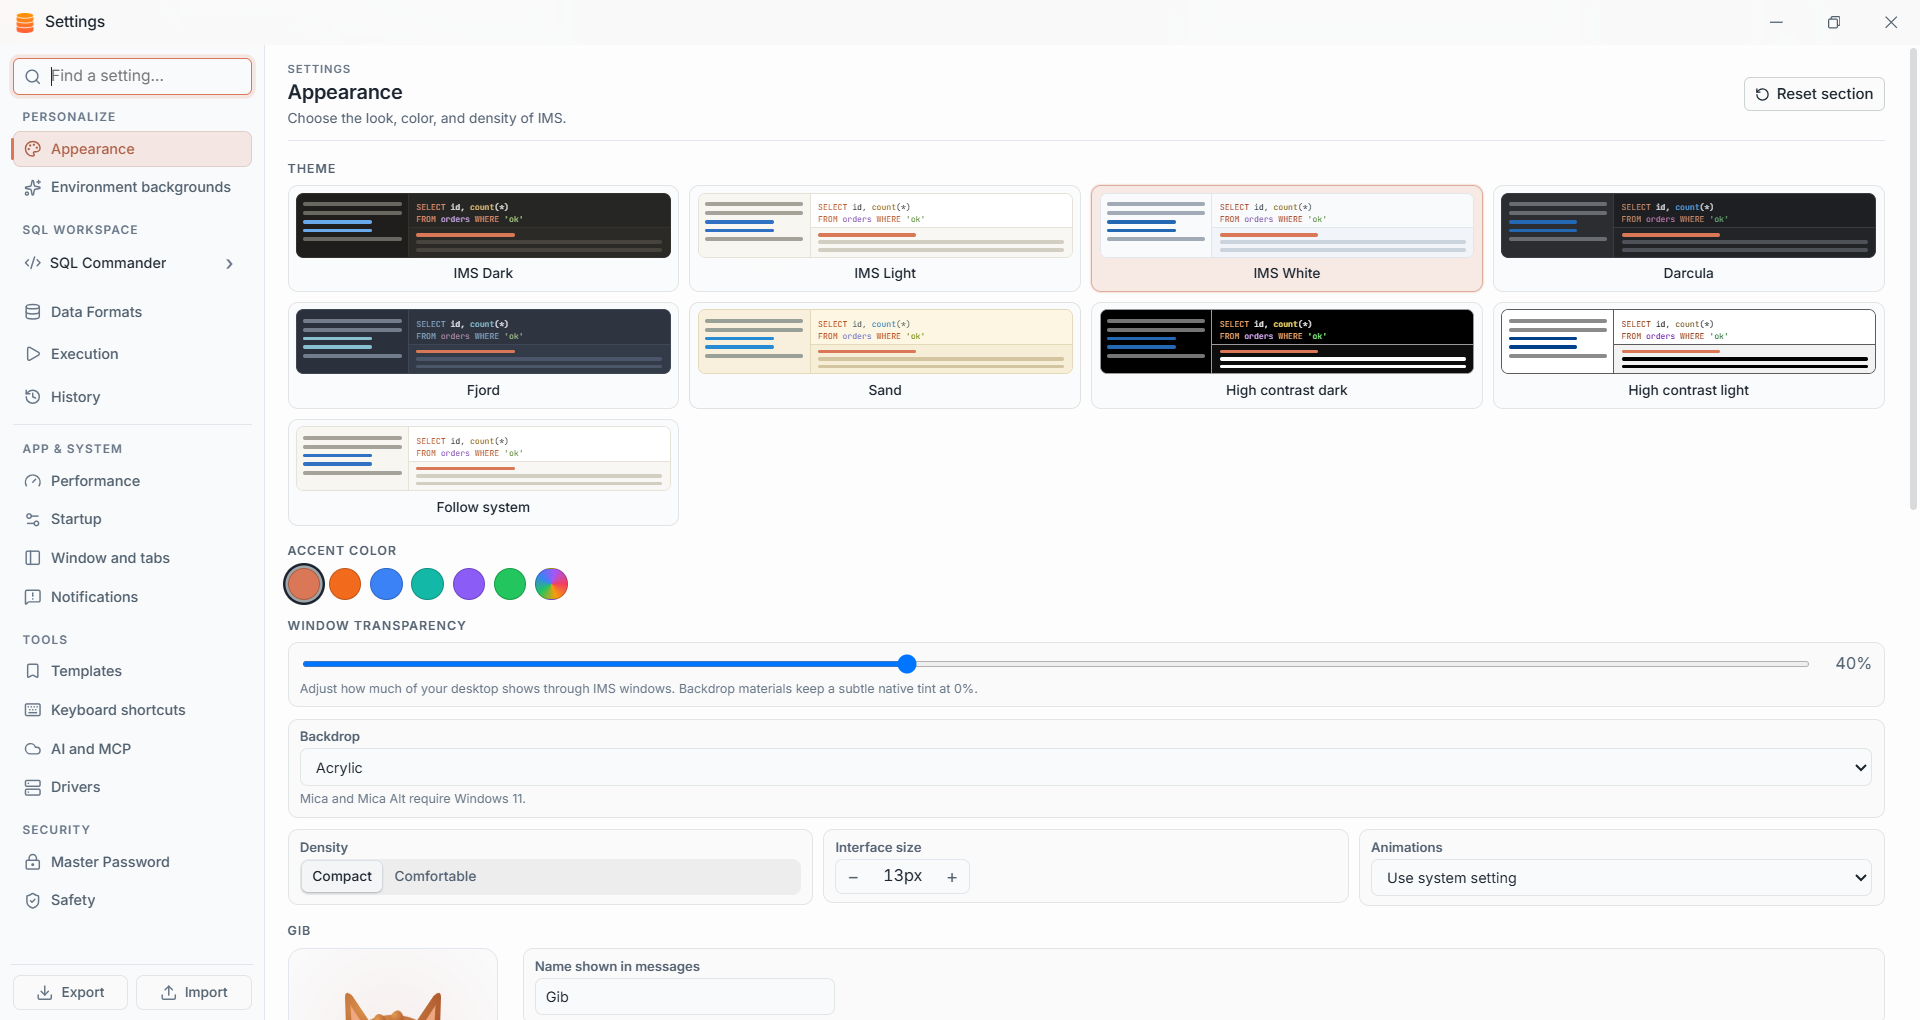
Task: Click the Notifications message icon
Action: (x=33, y=597)
